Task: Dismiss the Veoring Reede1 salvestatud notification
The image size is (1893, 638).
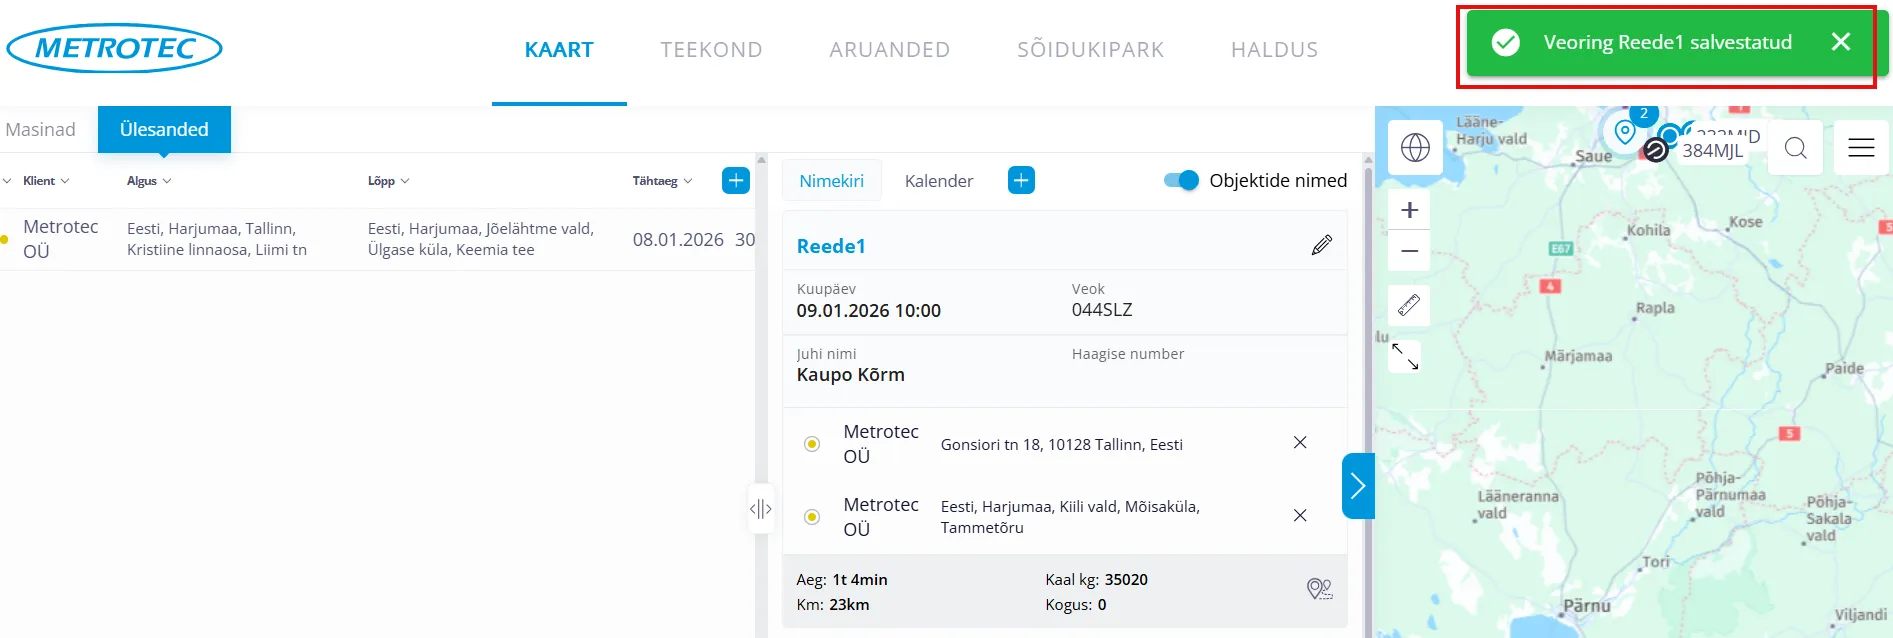Action: tap(1840, 42)
